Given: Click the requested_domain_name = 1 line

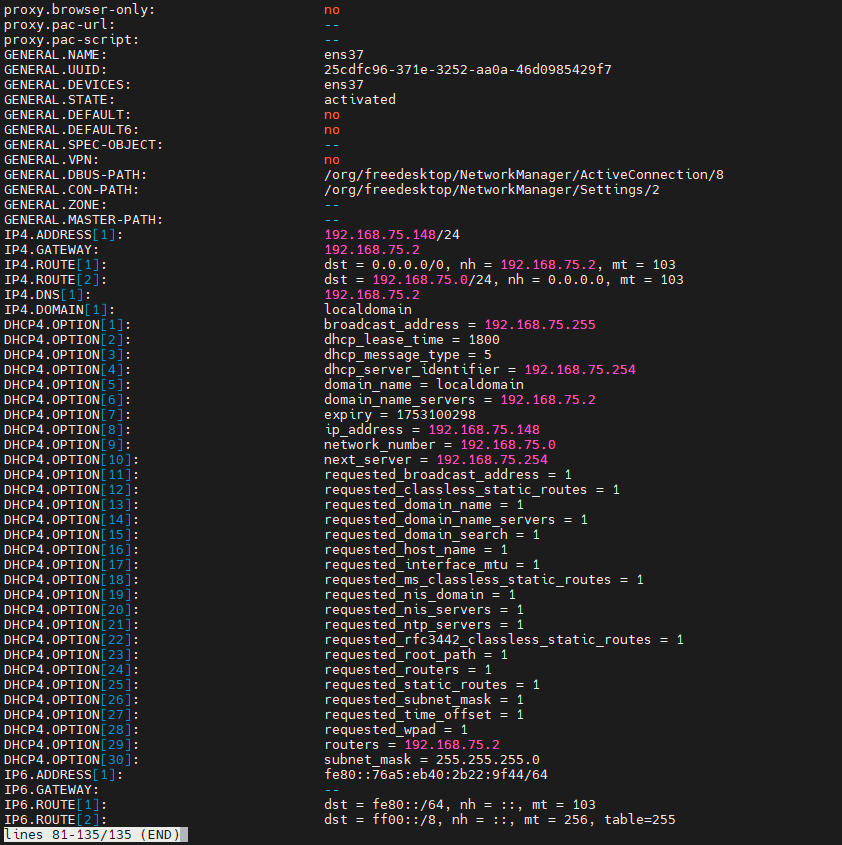Looking at the screenshot, I should pyautogui.click(x=424, y=504).
